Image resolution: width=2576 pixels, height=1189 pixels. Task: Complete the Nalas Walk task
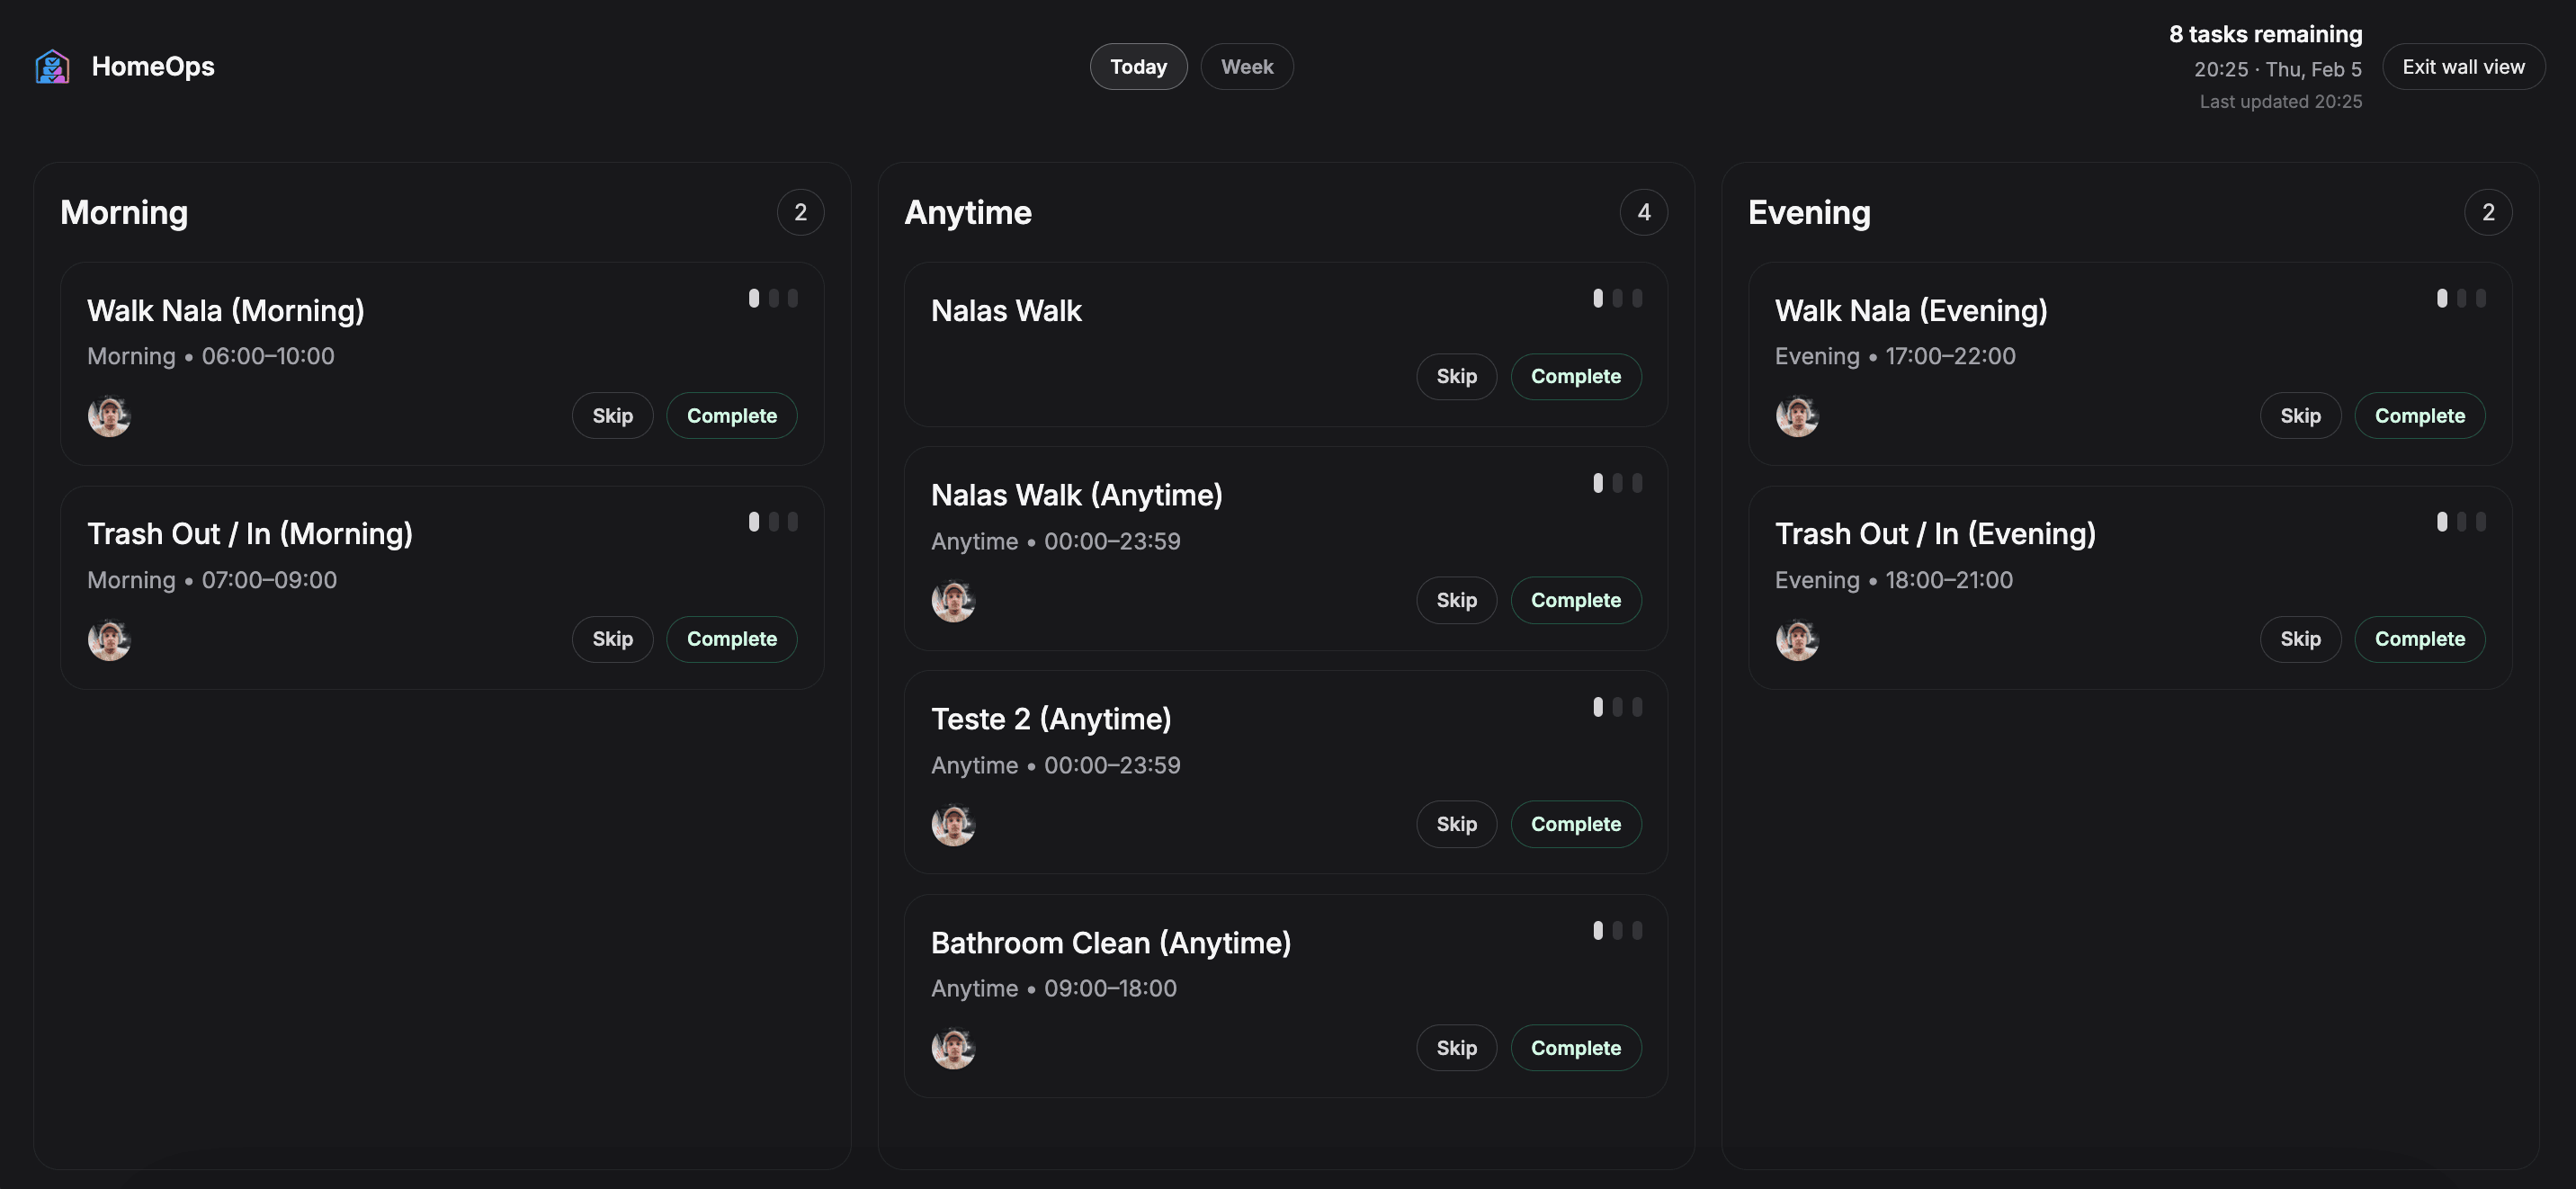tap(1575, 377)
